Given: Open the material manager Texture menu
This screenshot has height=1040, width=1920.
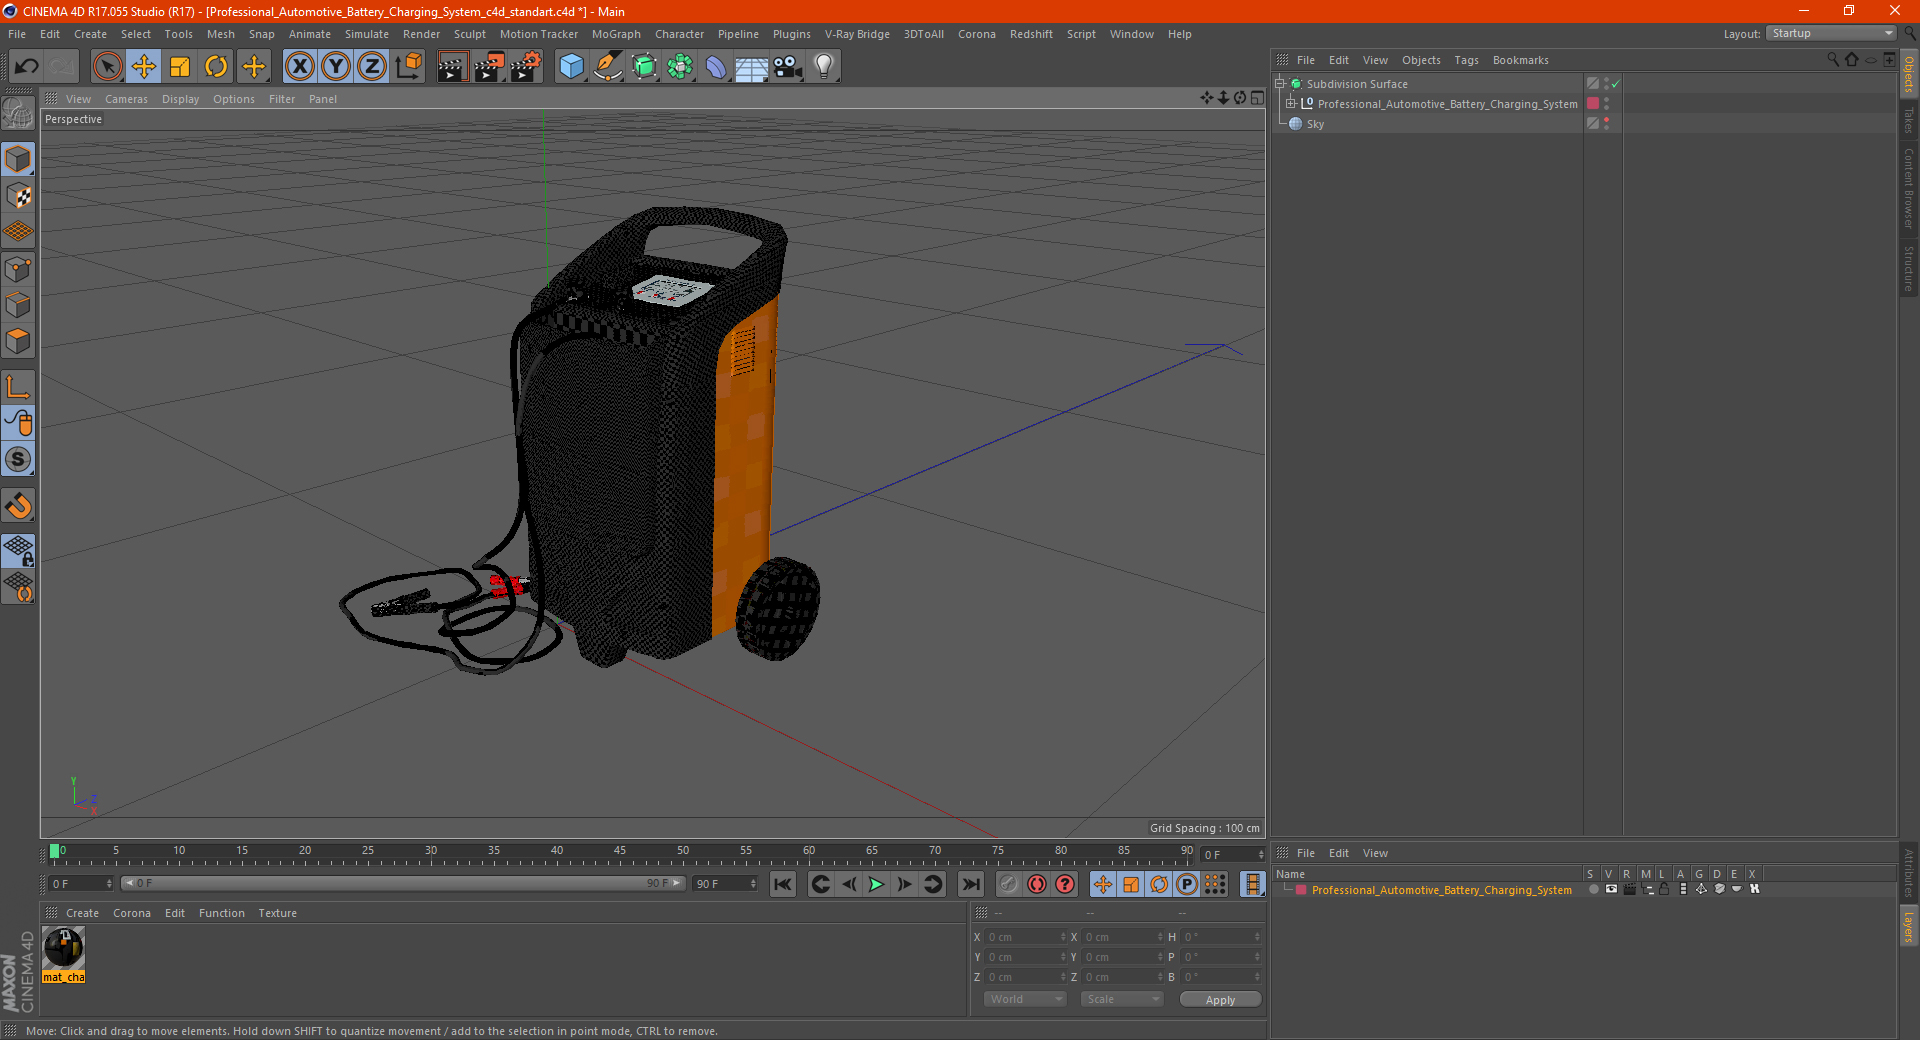Looking at the screenshot, I should click(277, 913).
